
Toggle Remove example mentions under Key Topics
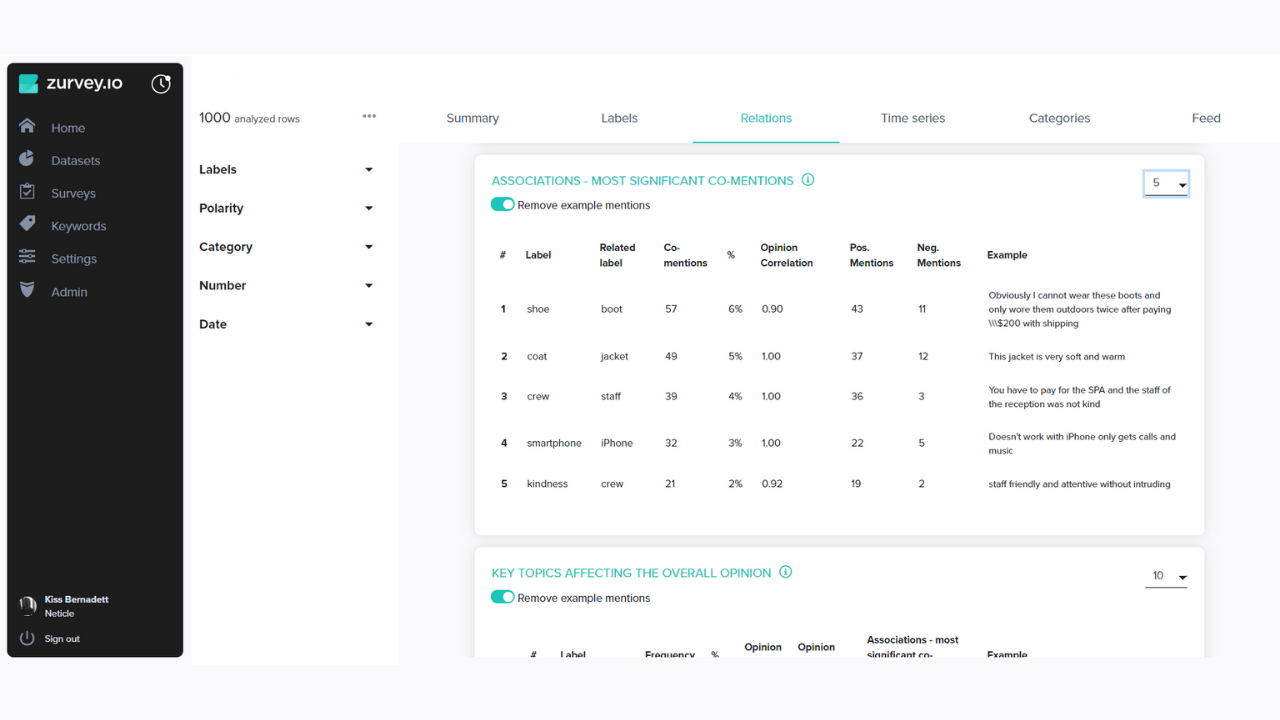[502, 597]
